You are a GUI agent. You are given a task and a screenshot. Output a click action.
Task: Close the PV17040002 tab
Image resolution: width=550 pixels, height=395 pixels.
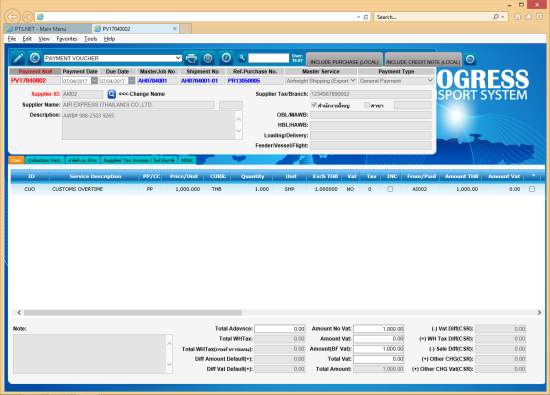click(x=175, y=29)
